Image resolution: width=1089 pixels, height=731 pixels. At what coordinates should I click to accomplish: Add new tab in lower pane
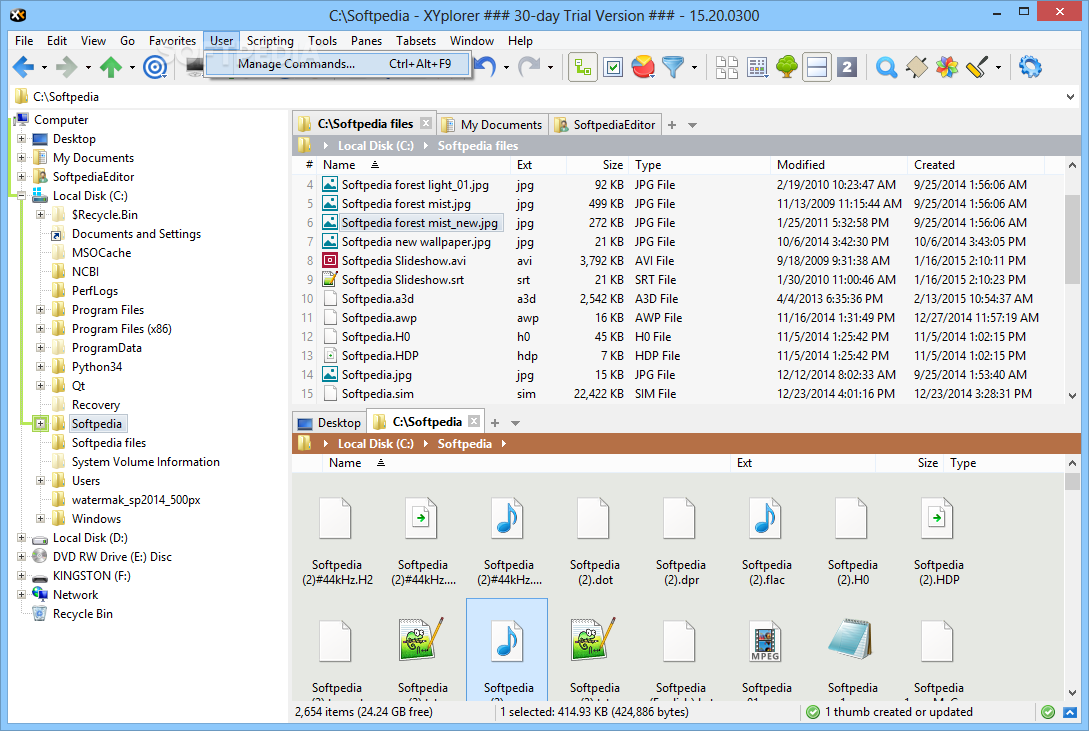pyautogui.click(x=494, y=423)
